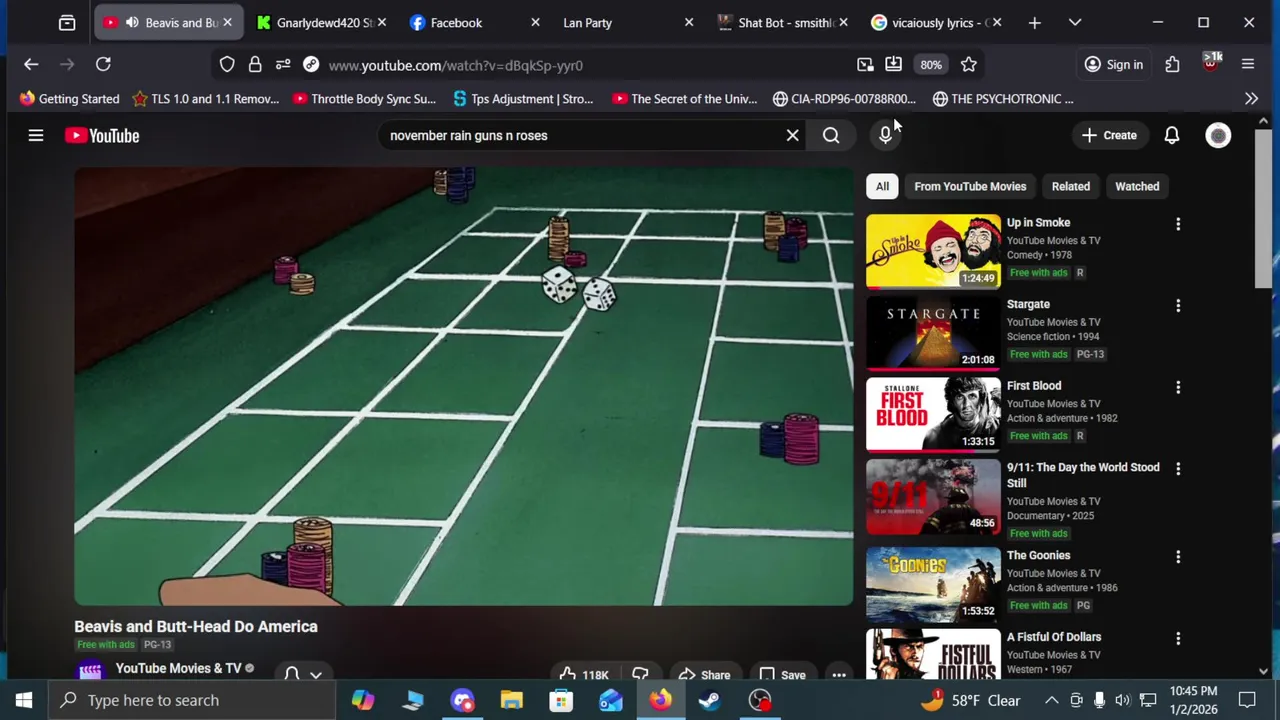Open the Getting Started bookmark
This screenshot has width=1280, height=720.
(x=69, y=99)
